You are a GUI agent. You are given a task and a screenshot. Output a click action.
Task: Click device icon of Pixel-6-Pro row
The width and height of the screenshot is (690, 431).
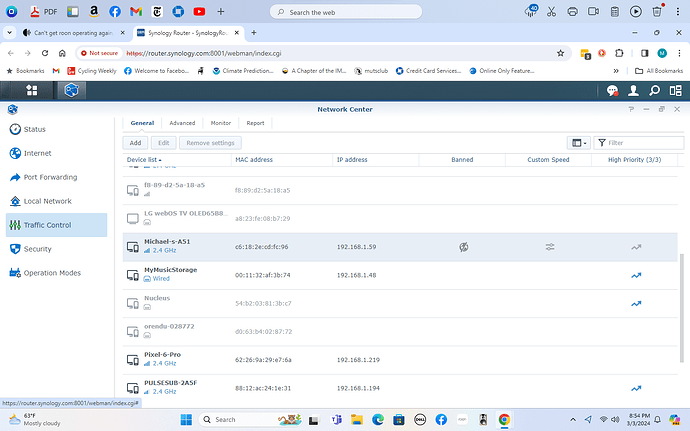coord(132,360)
